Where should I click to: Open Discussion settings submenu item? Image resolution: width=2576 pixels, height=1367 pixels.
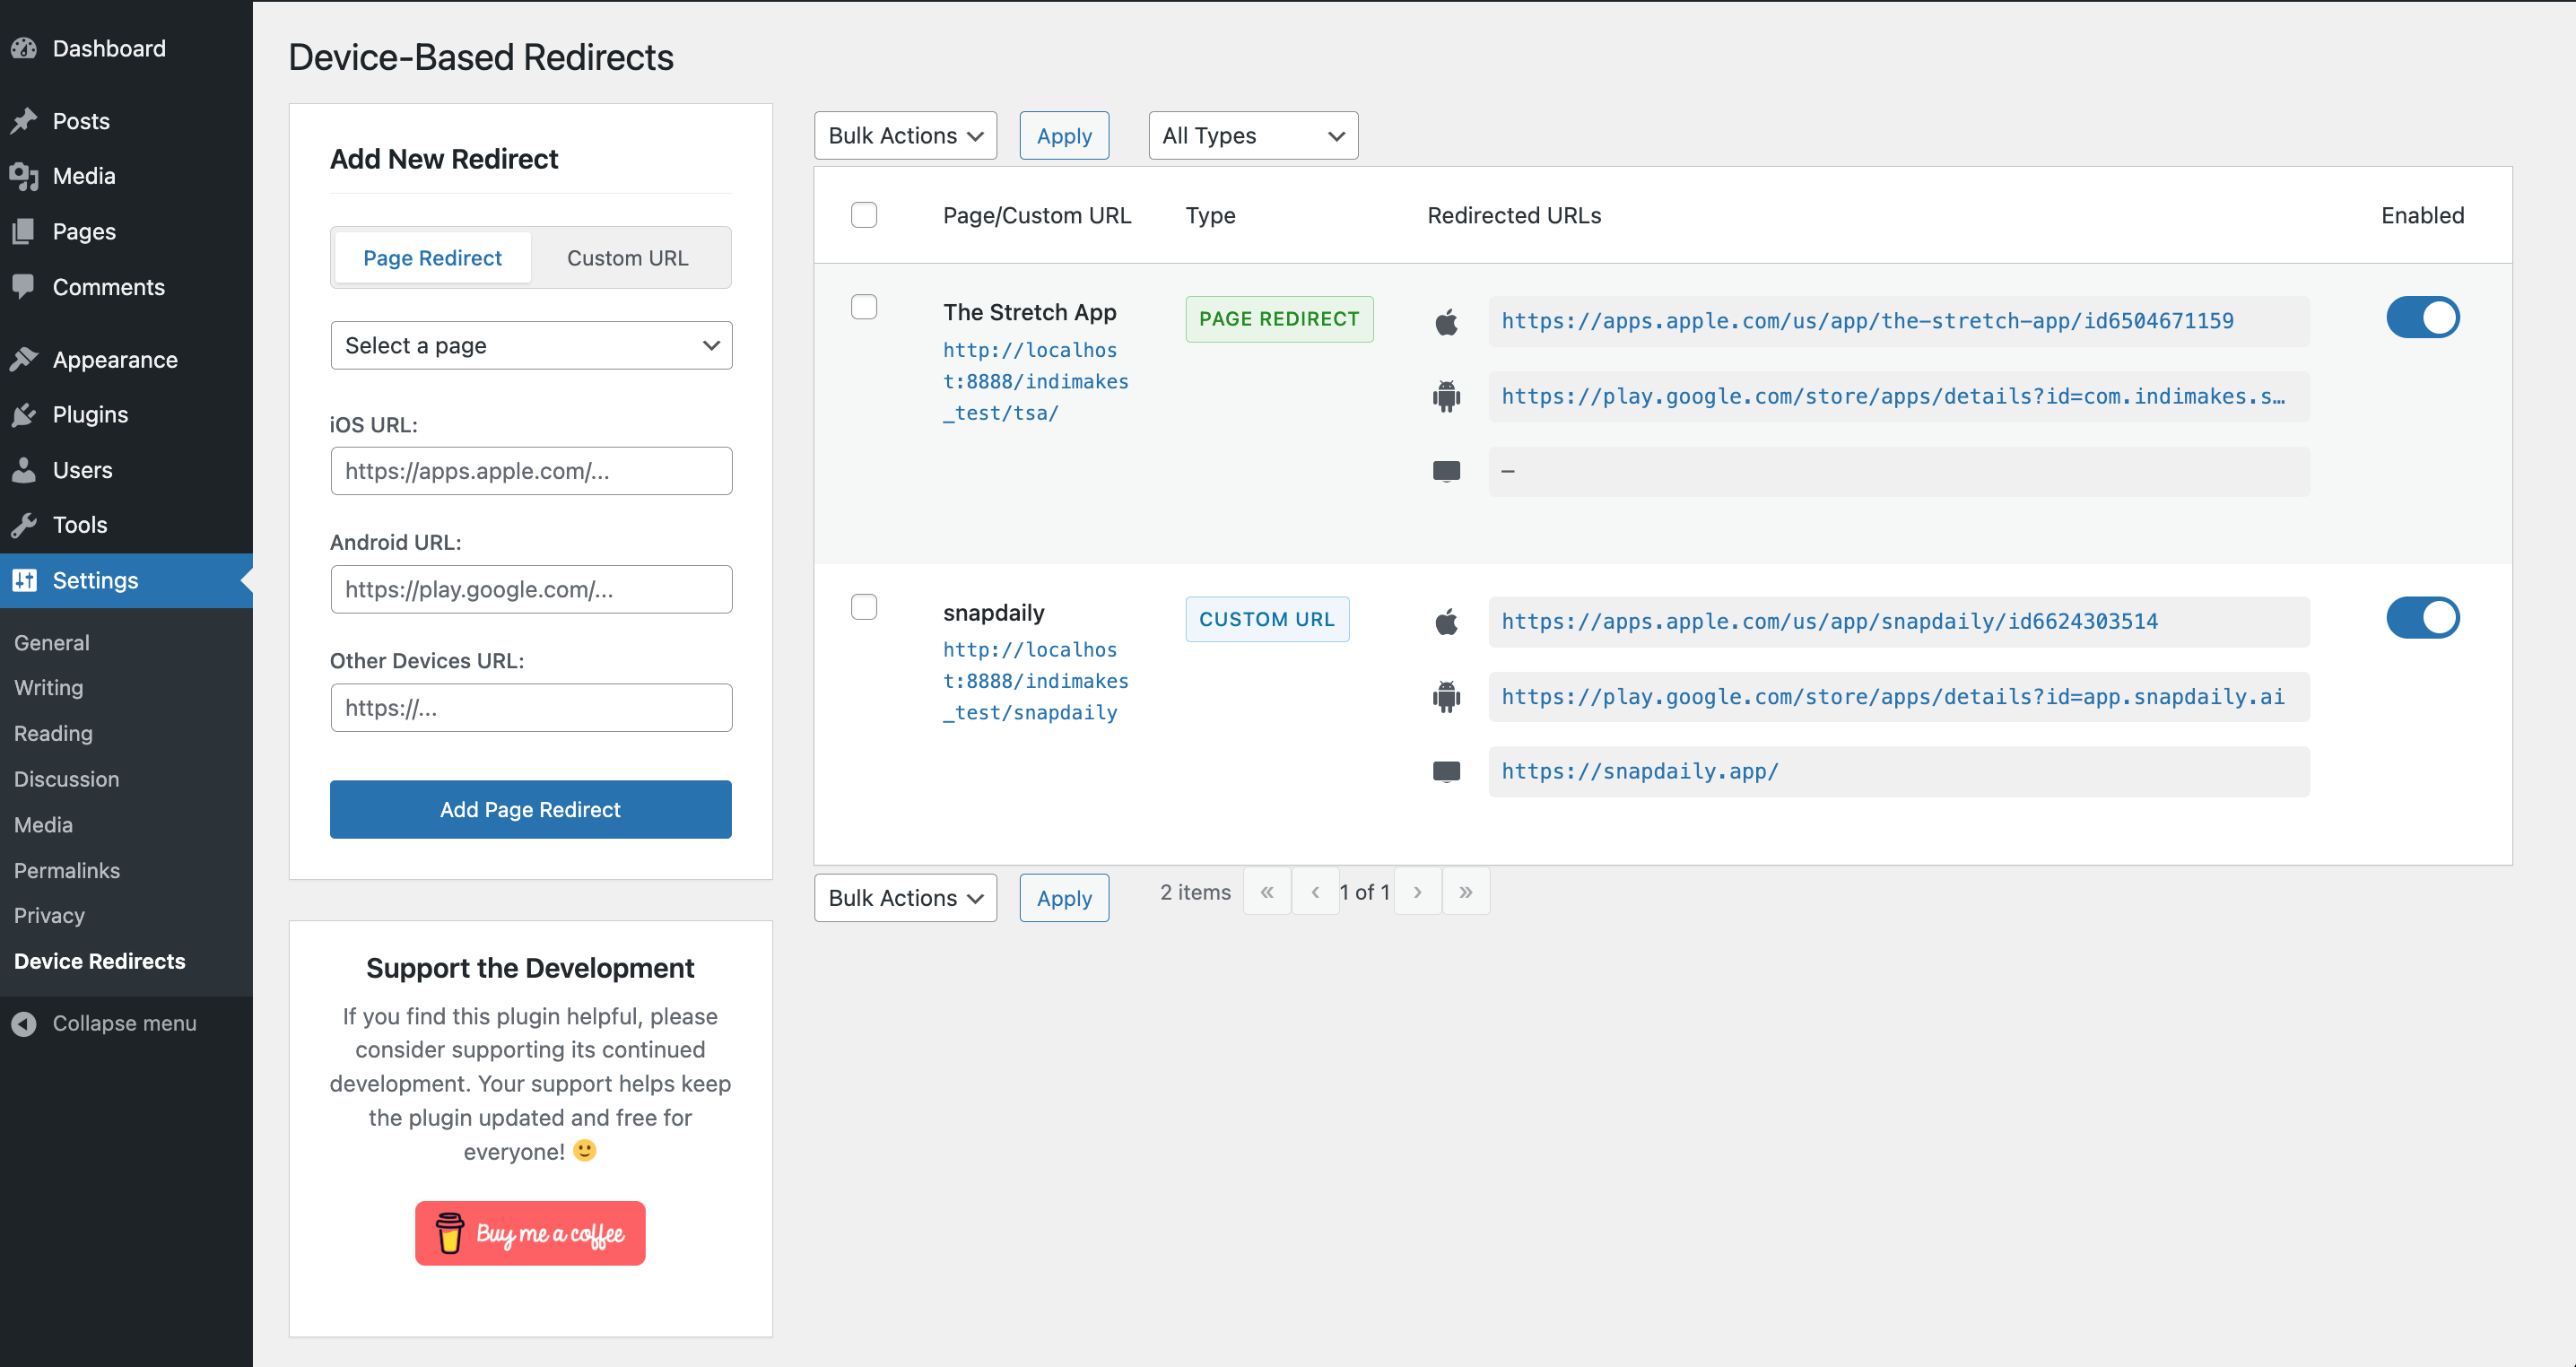[66, 779]
